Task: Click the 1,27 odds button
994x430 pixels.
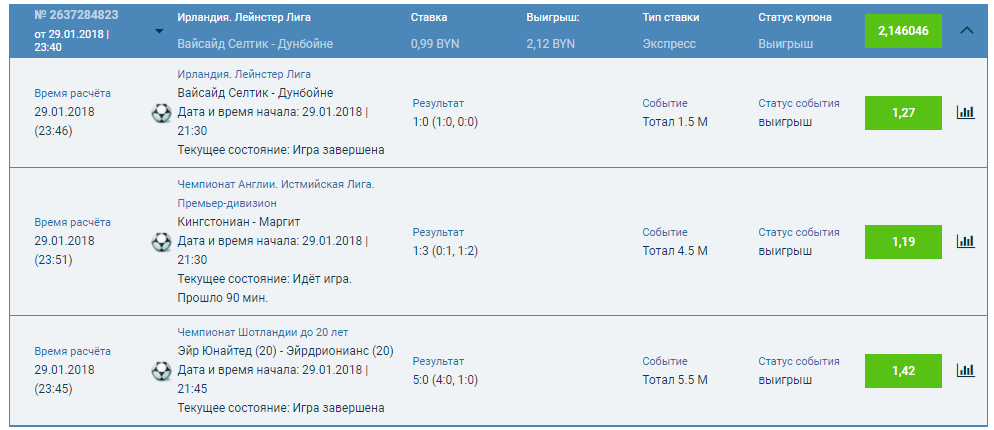Action: 903,113
